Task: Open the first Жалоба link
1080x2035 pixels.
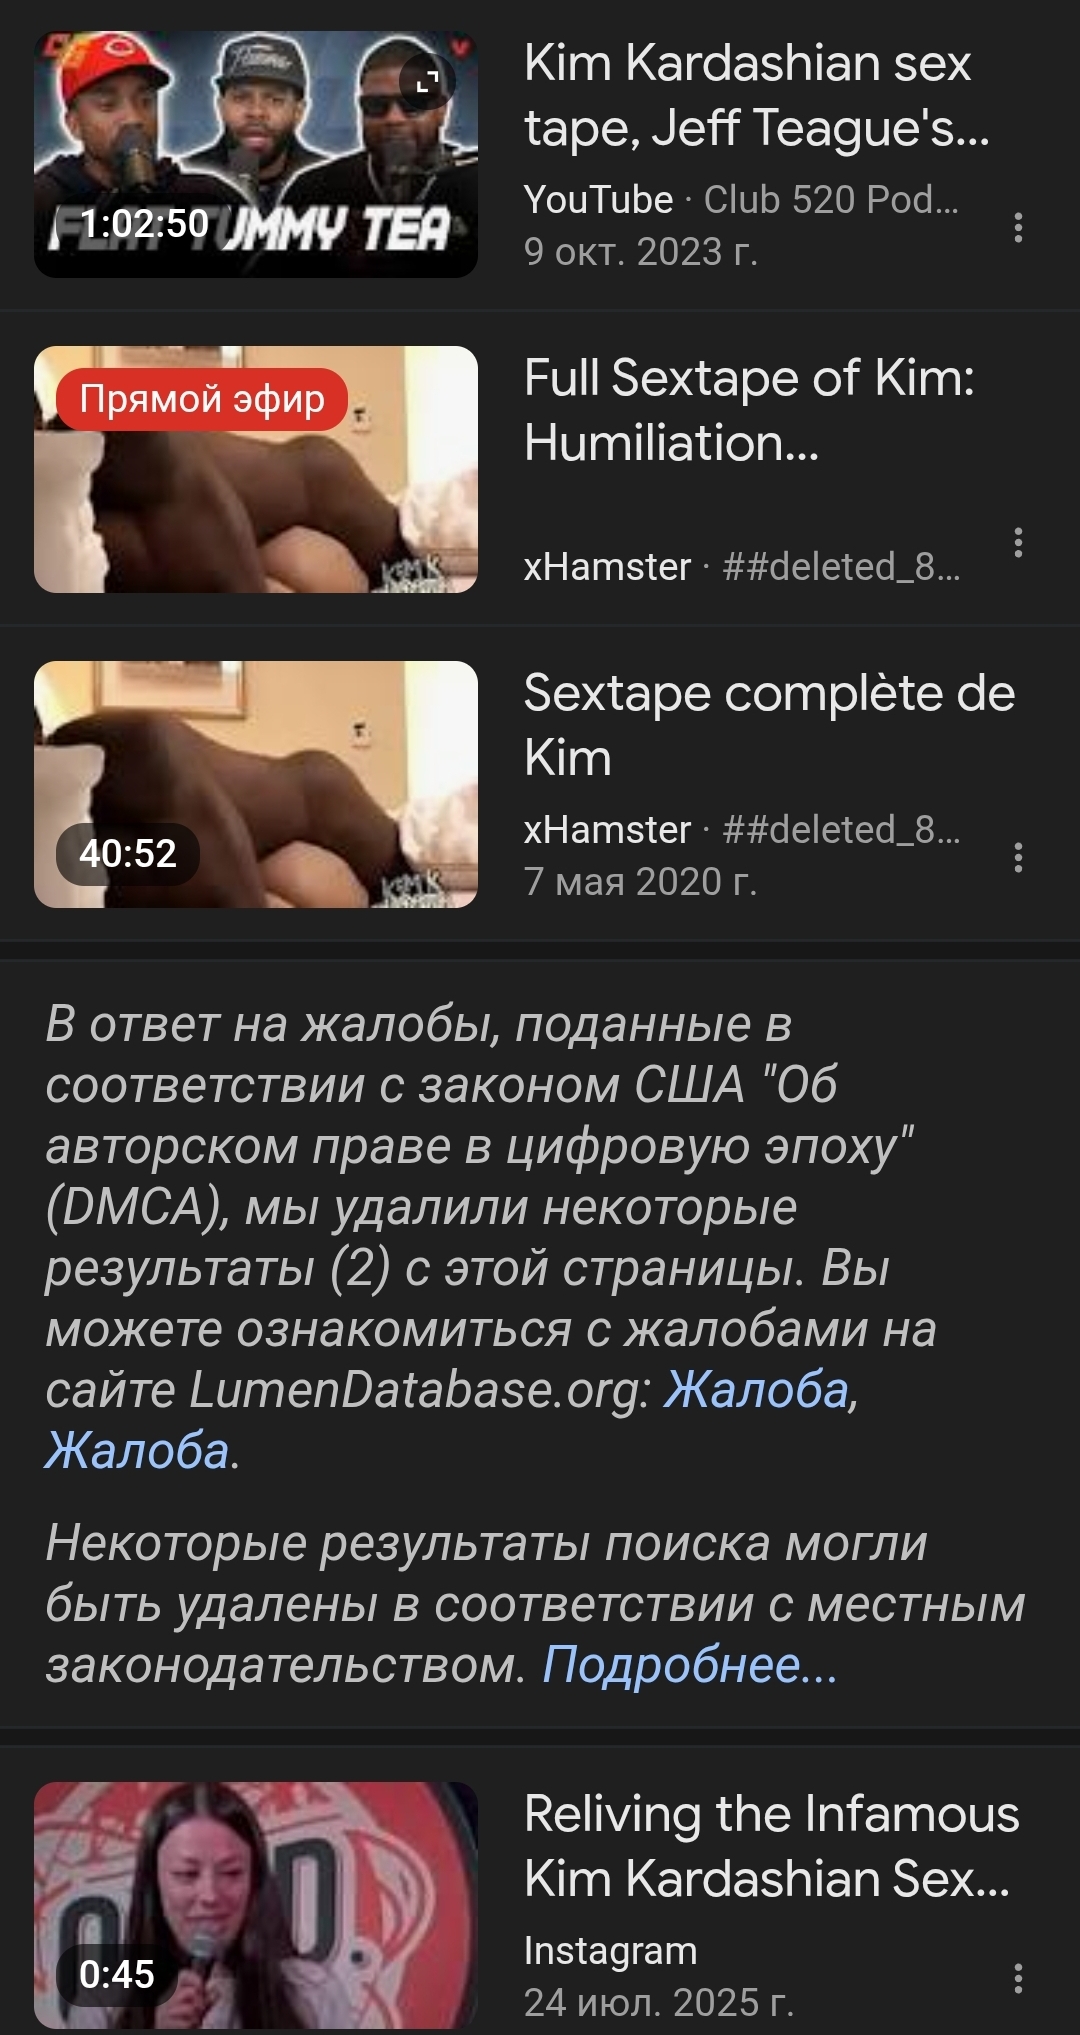Action: [x=757, y=1390]
